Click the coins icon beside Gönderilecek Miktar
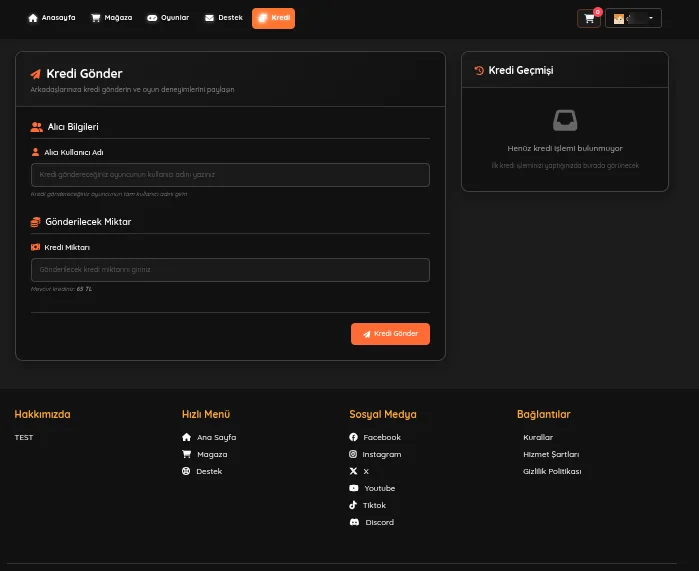699x571 pixels. 35,222
